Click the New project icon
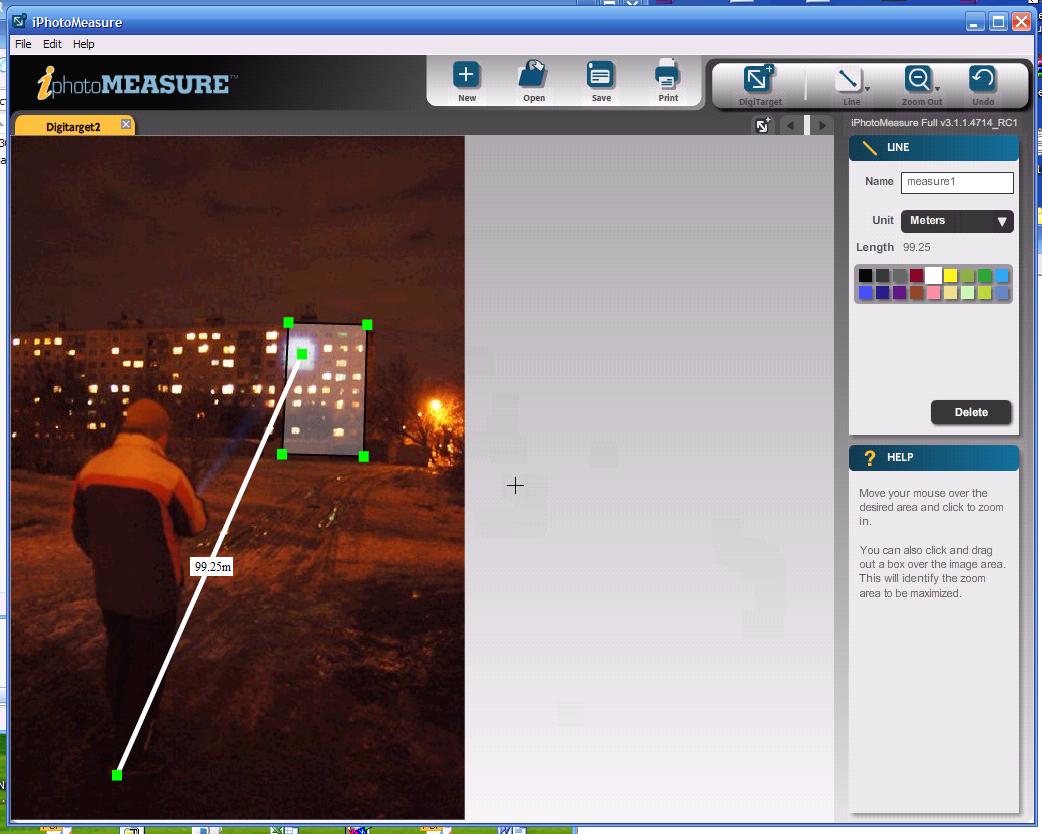 coord(466,76)
